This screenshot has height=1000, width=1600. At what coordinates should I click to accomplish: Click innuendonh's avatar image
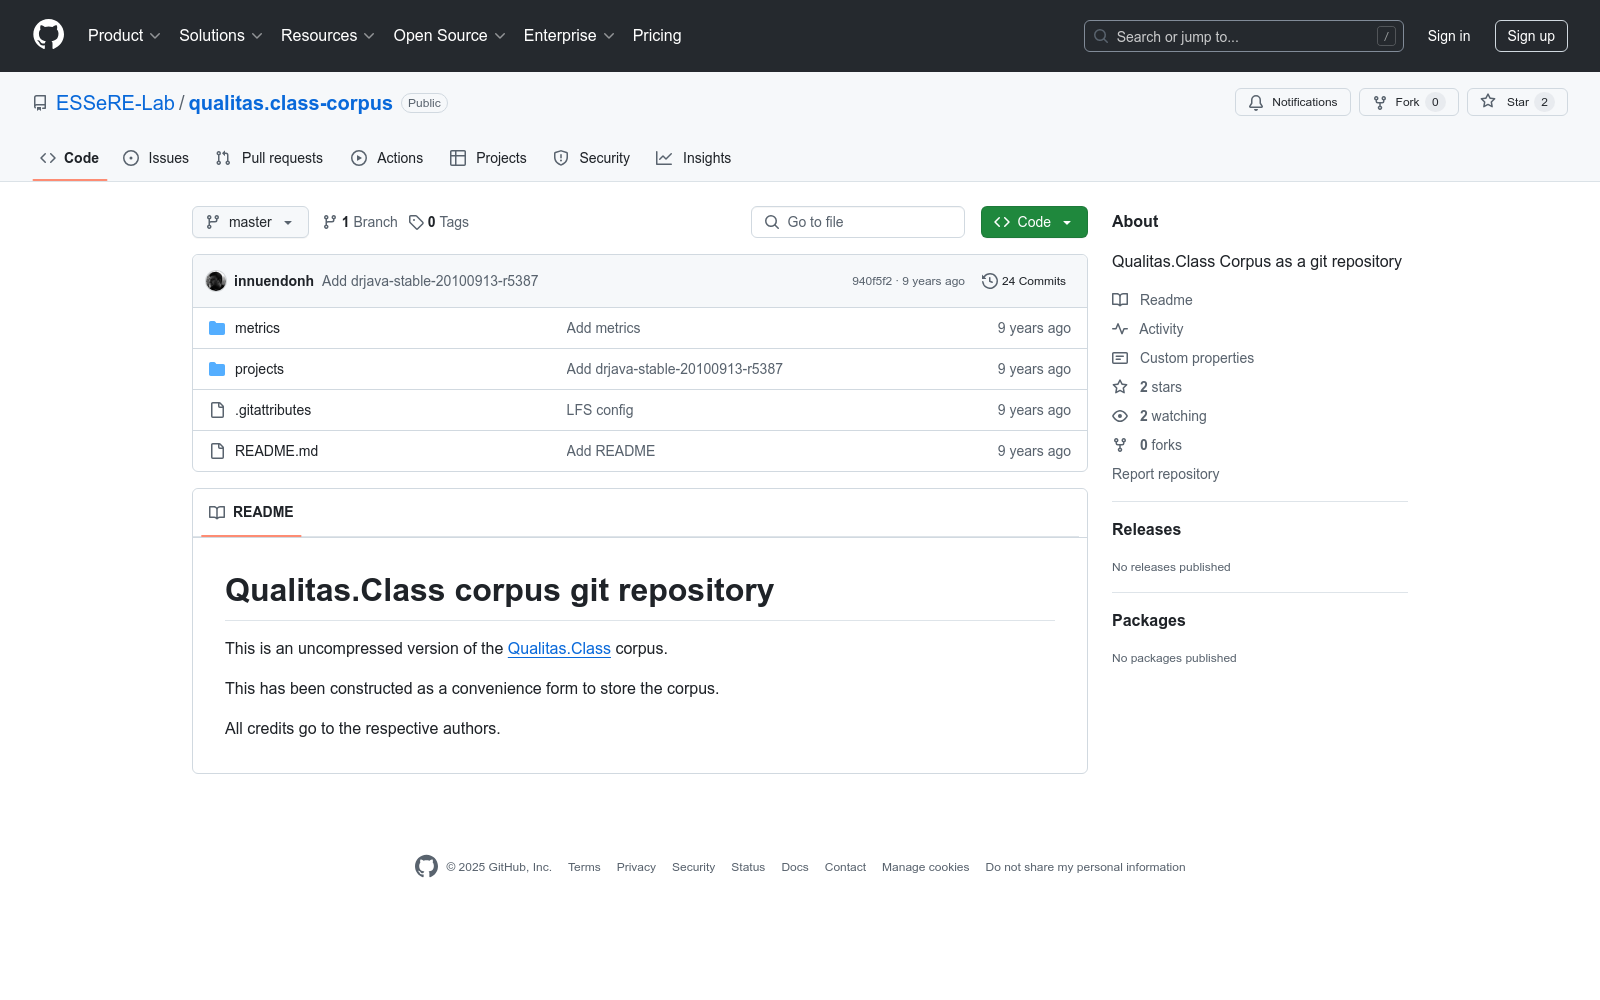216,281
